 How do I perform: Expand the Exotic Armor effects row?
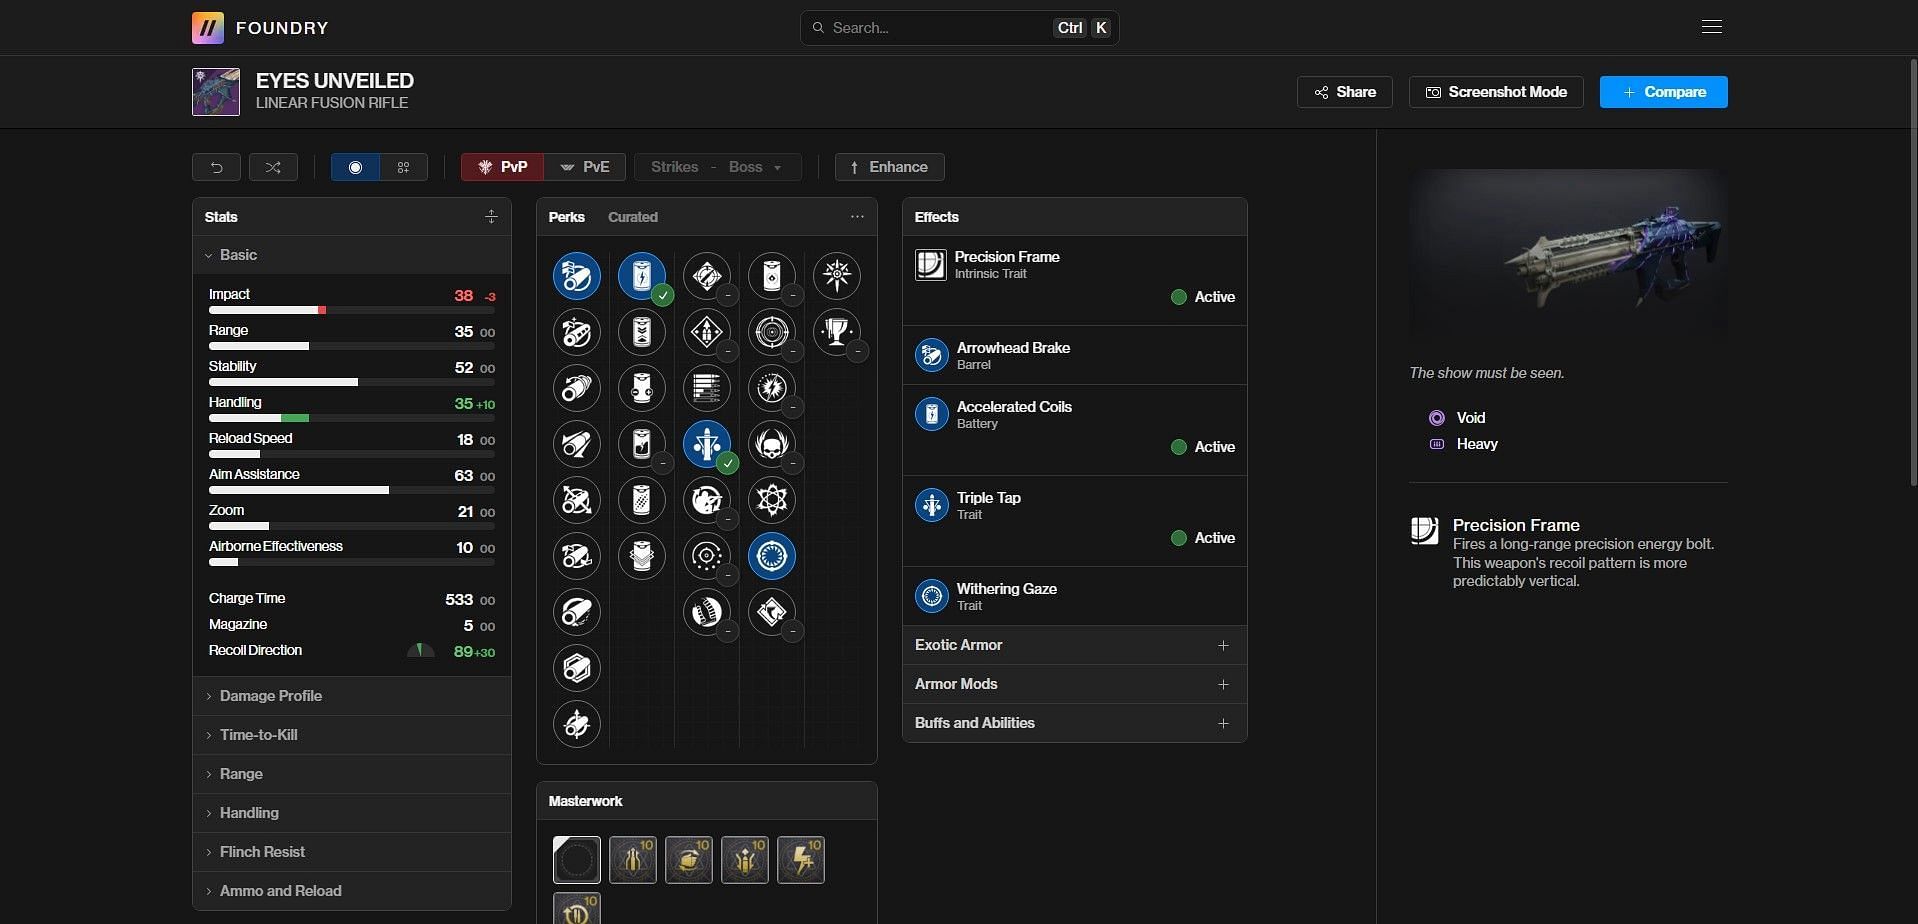[1074, 645]
